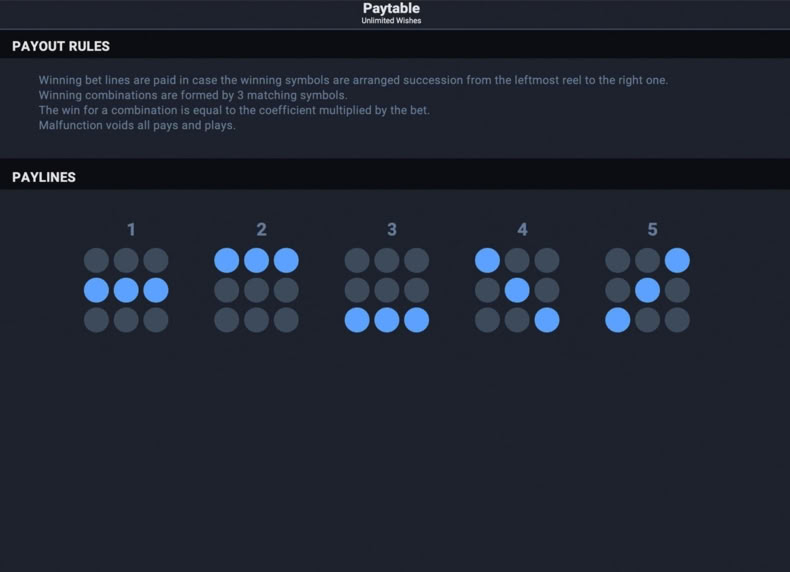Click the top-middle blue dot in payline 2
This screenshot has height=572, width=790.
(x=256, y=261)
